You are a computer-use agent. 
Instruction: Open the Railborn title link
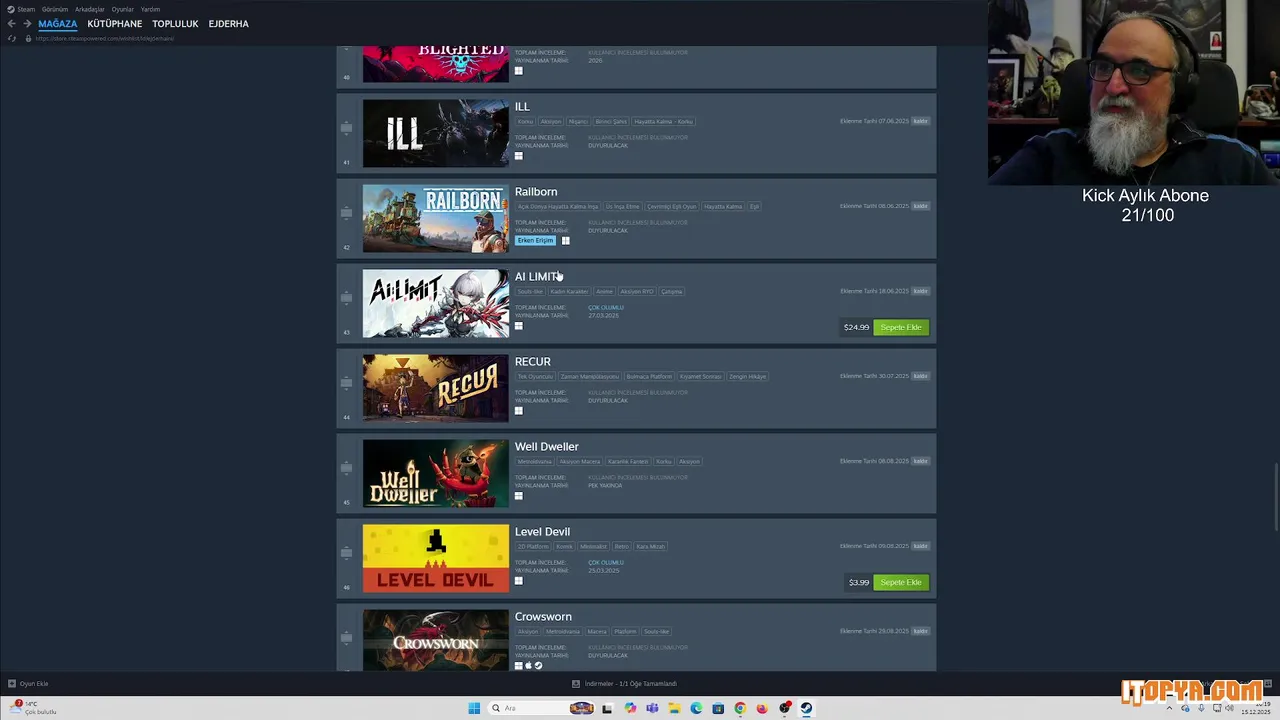pos(536,192)
